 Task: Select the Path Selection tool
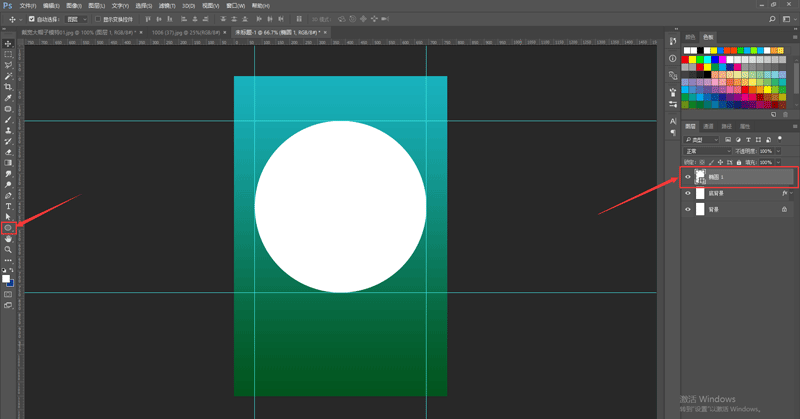(x=8, y=217)
